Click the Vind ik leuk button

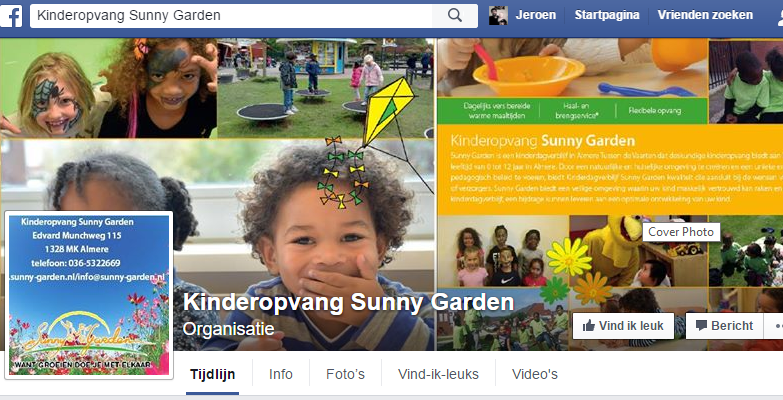623,326
